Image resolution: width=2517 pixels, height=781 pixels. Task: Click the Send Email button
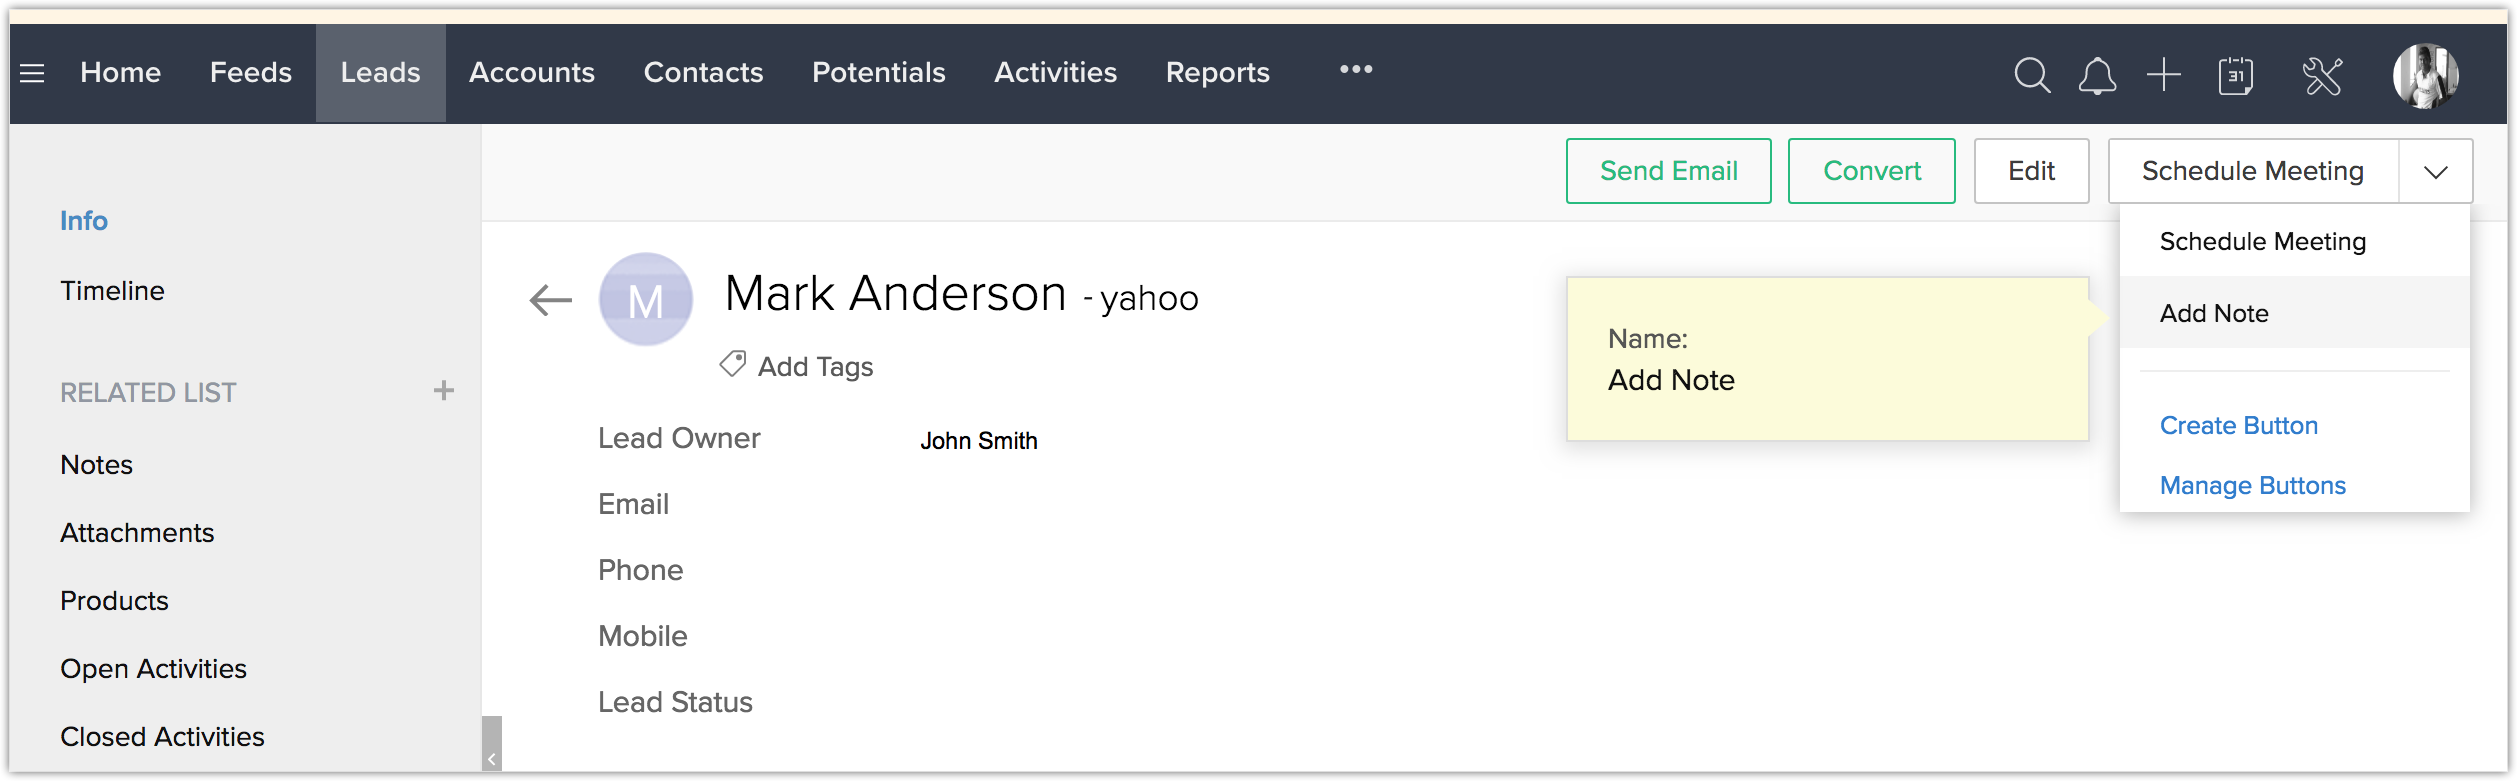[x=1668, y=171]
